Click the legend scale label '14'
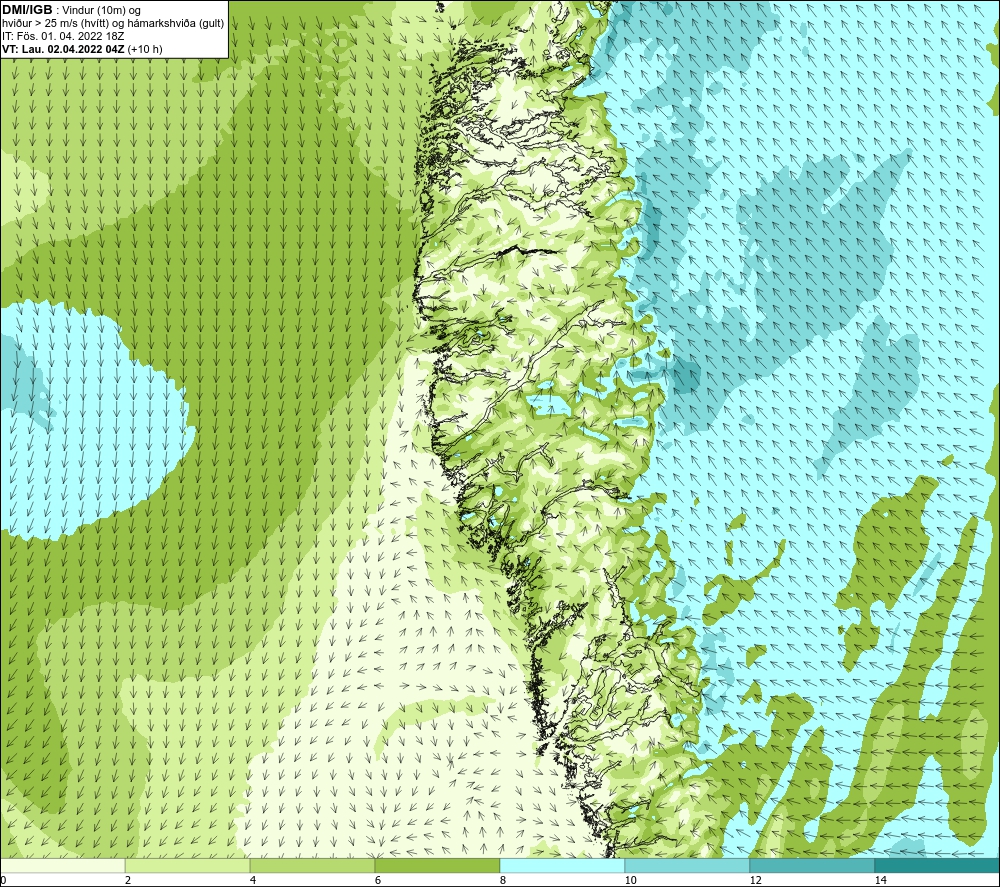This screenshot has width=1000, height=887. click(x=880, y=881)
